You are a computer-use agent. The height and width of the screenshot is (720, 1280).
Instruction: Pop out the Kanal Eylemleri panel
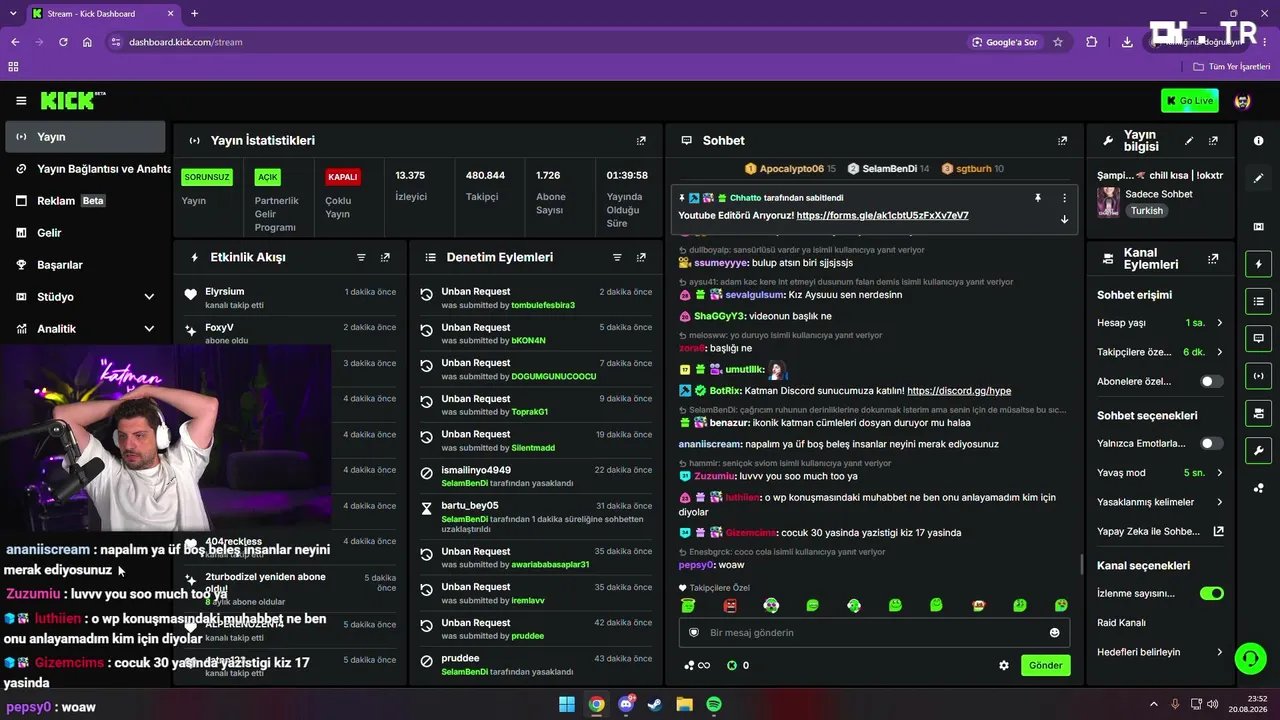[1213, 258]
